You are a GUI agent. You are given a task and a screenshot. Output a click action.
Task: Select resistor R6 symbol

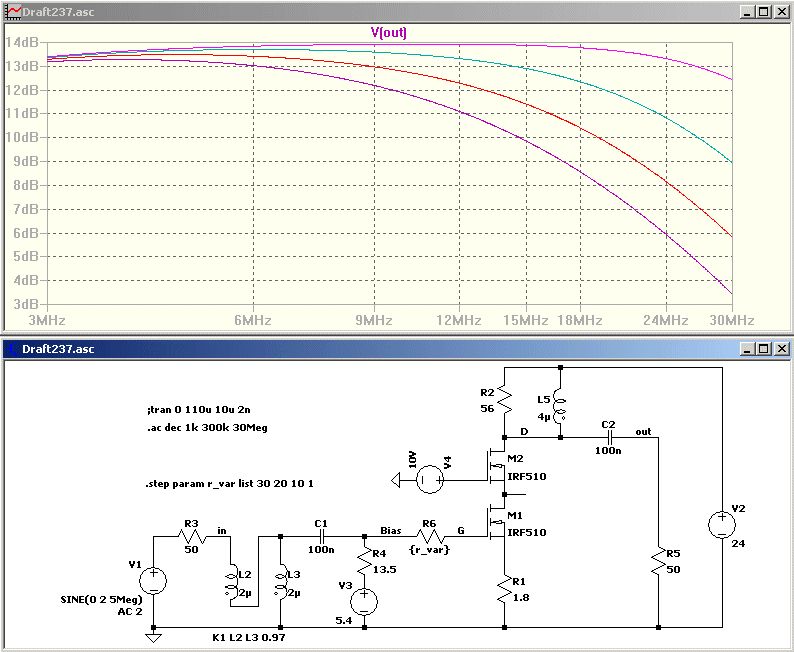(x=430, y=537)
